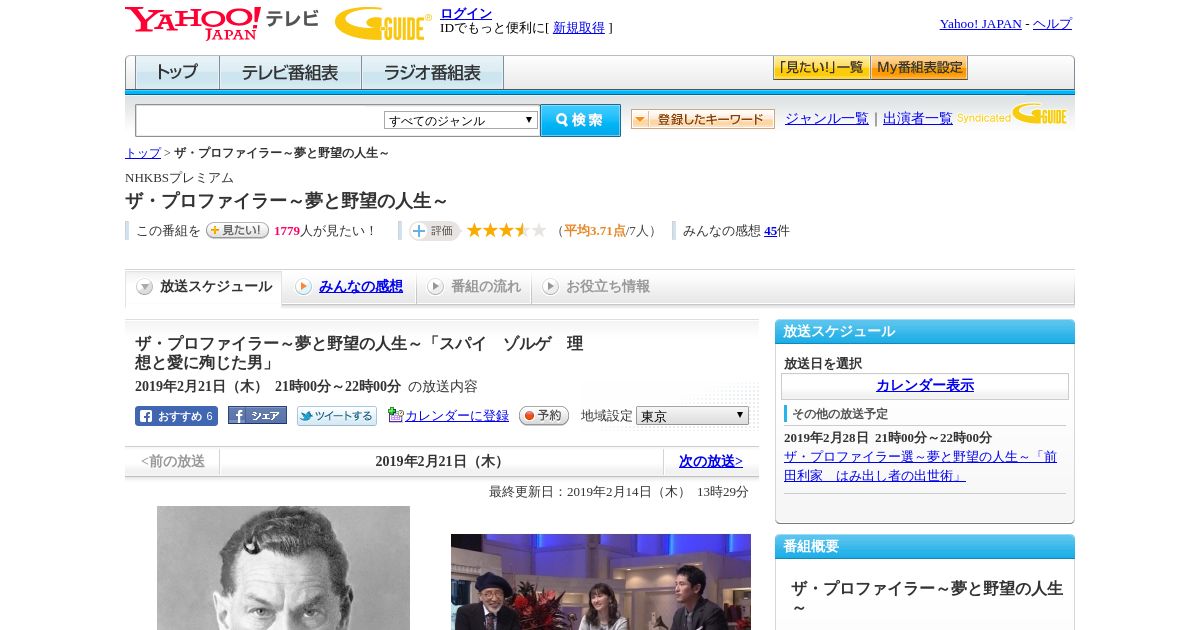Click the 見たい! plus button
Viewport: 1200px width, 630px height.
click(237, 230)
